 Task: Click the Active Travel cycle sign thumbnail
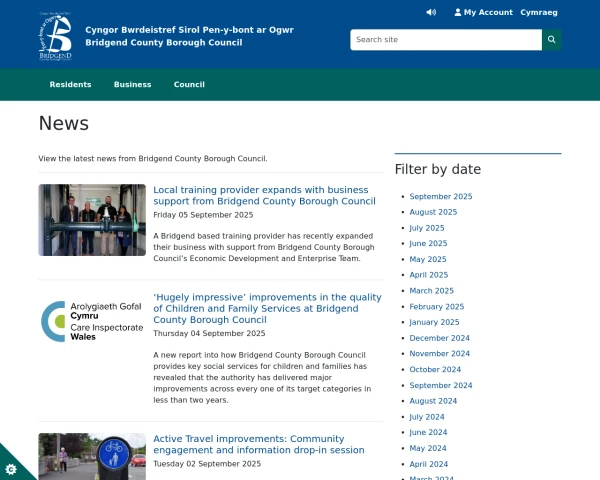point(92,456)
